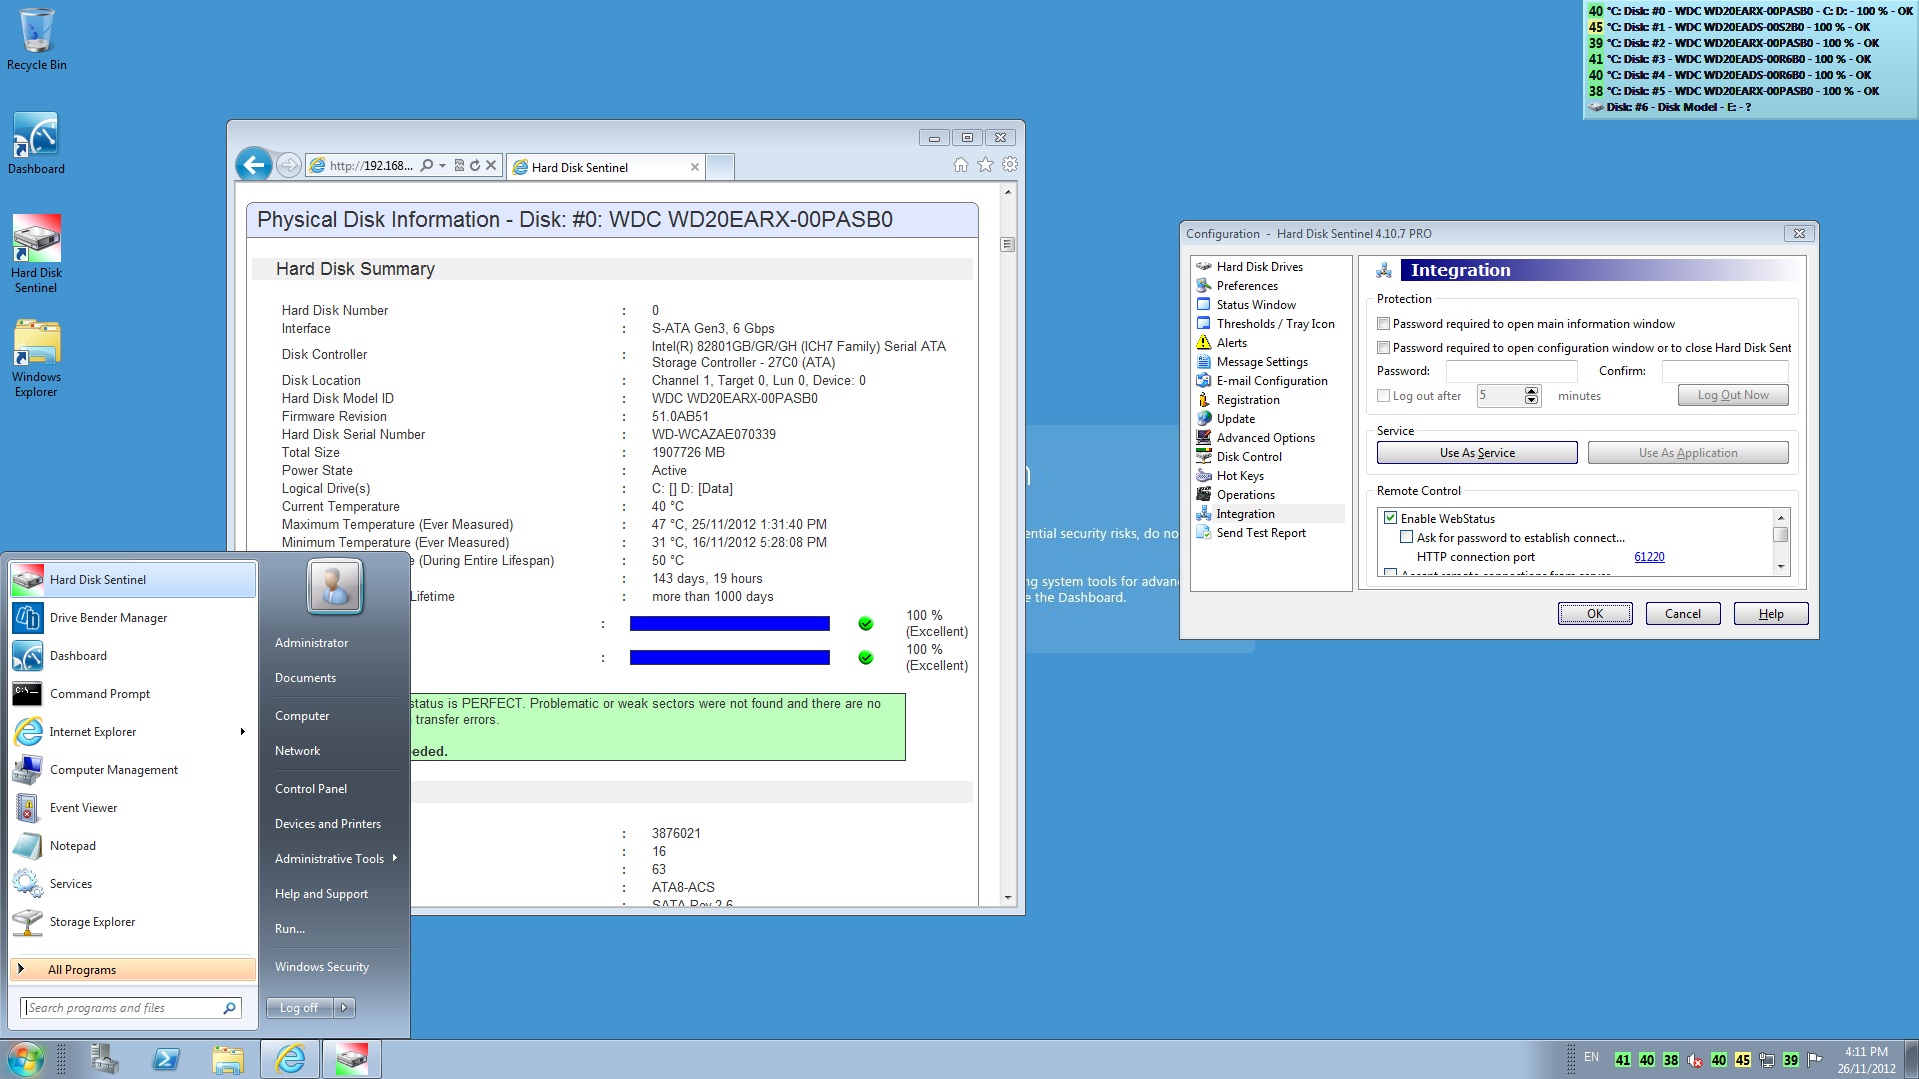This screenshot has width=1919, height=1079.
Task: Open Control Panel from Start menu
Action: click(x=311, y=789)
